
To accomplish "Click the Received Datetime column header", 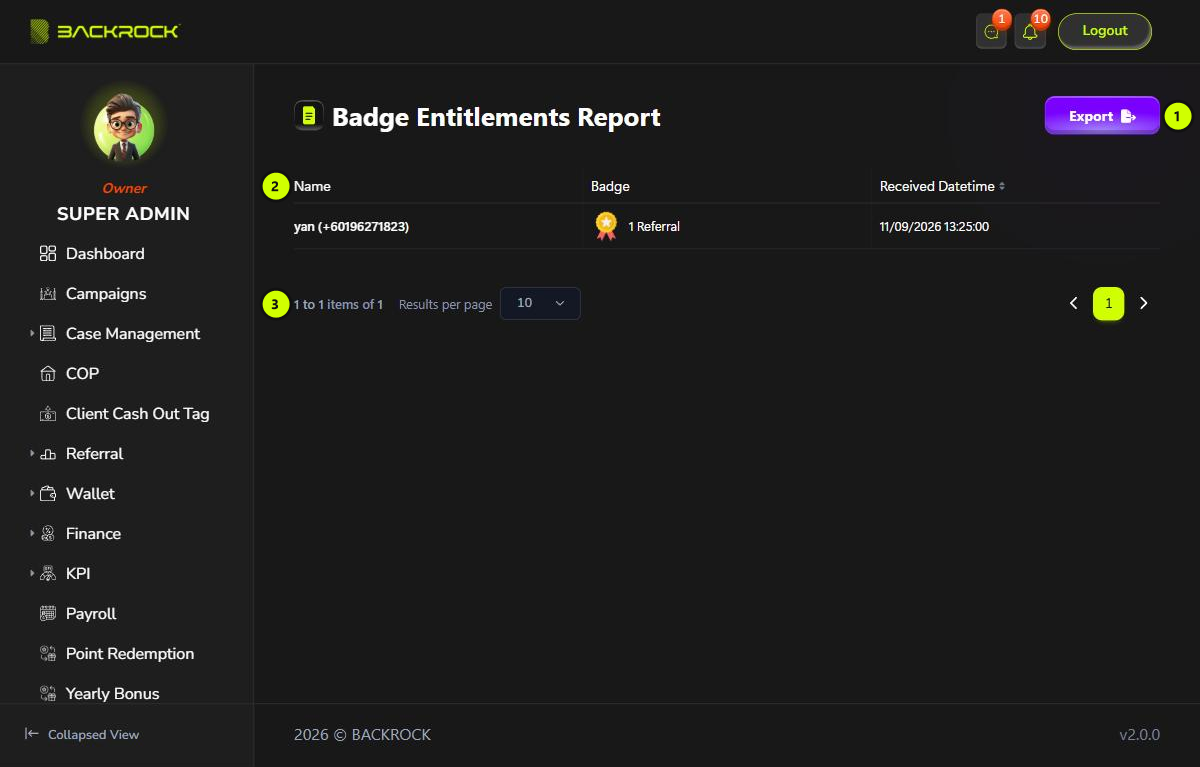I will [x=937, y=186].
